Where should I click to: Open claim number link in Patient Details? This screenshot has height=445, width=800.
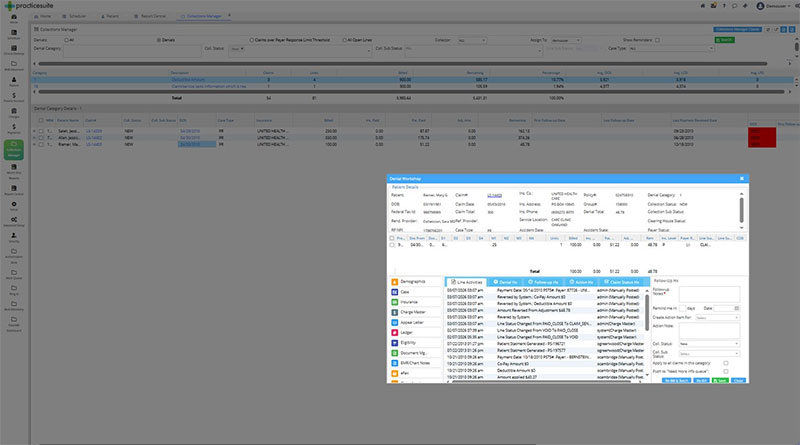(x=494, y=195)
